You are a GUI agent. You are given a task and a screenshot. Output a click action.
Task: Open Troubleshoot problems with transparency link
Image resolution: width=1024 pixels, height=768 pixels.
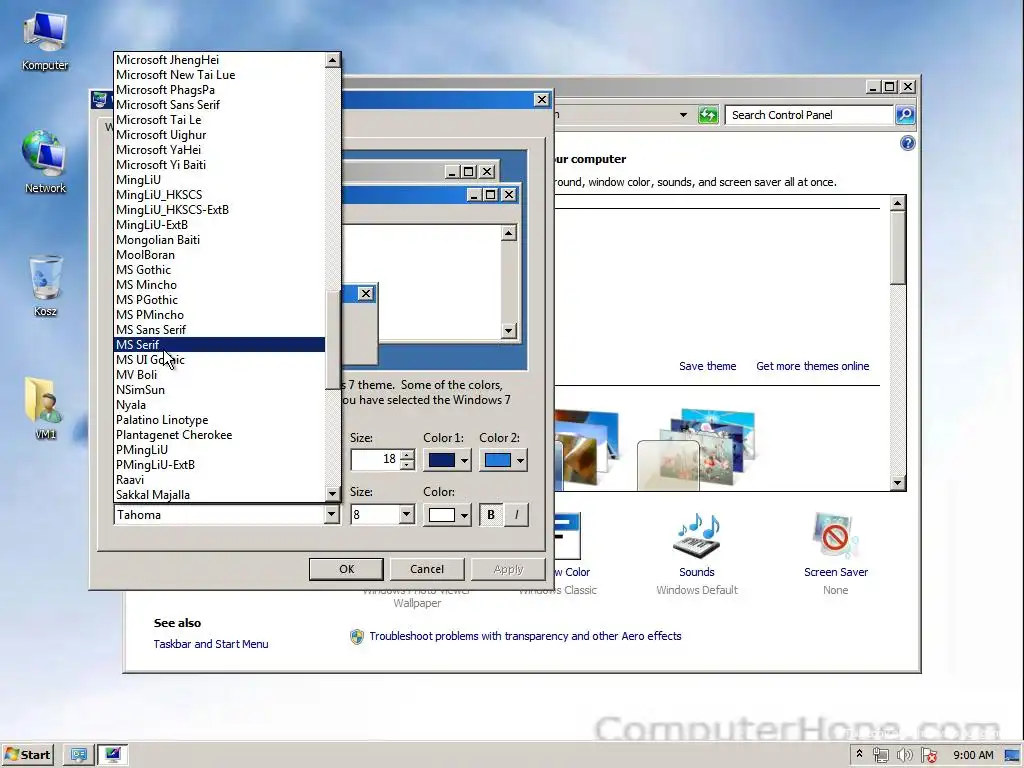[x=525, y=636]
